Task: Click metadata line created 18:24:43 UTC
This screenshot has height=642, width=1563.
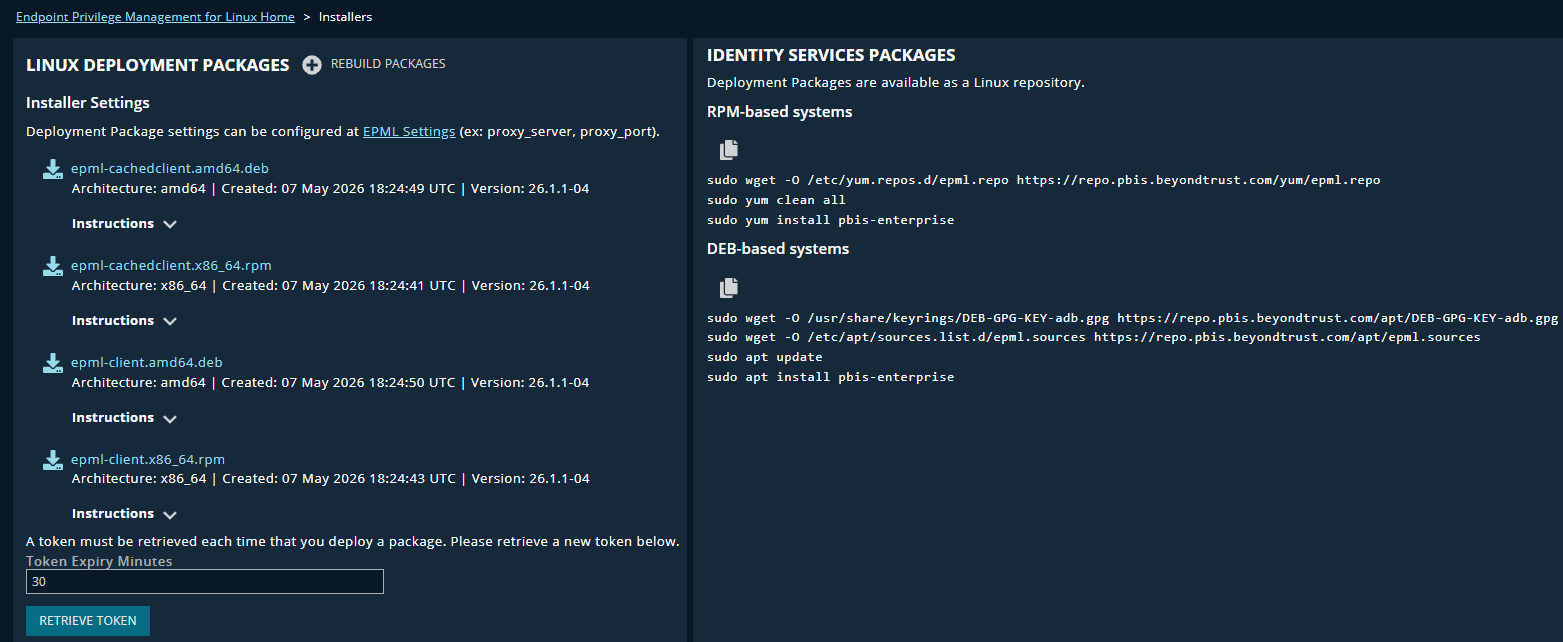Action: 331,478
